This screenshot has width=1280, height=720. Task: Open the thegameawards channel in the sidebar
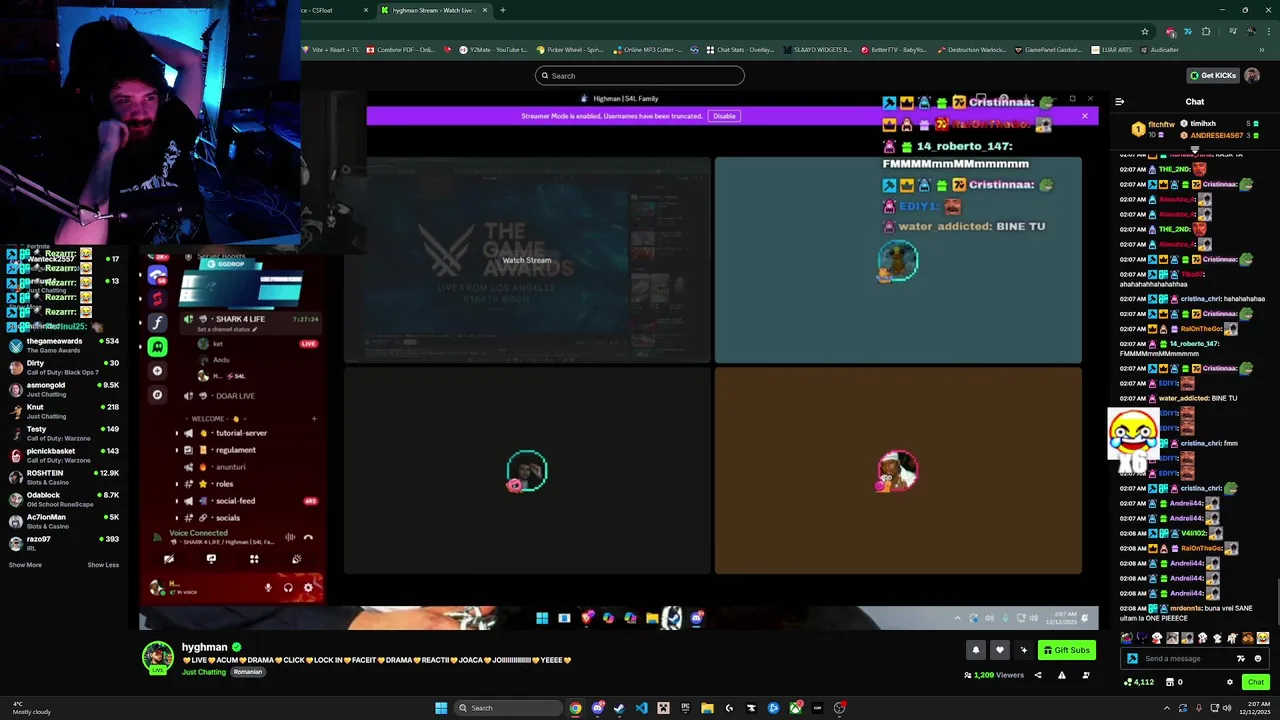[62, 345]
